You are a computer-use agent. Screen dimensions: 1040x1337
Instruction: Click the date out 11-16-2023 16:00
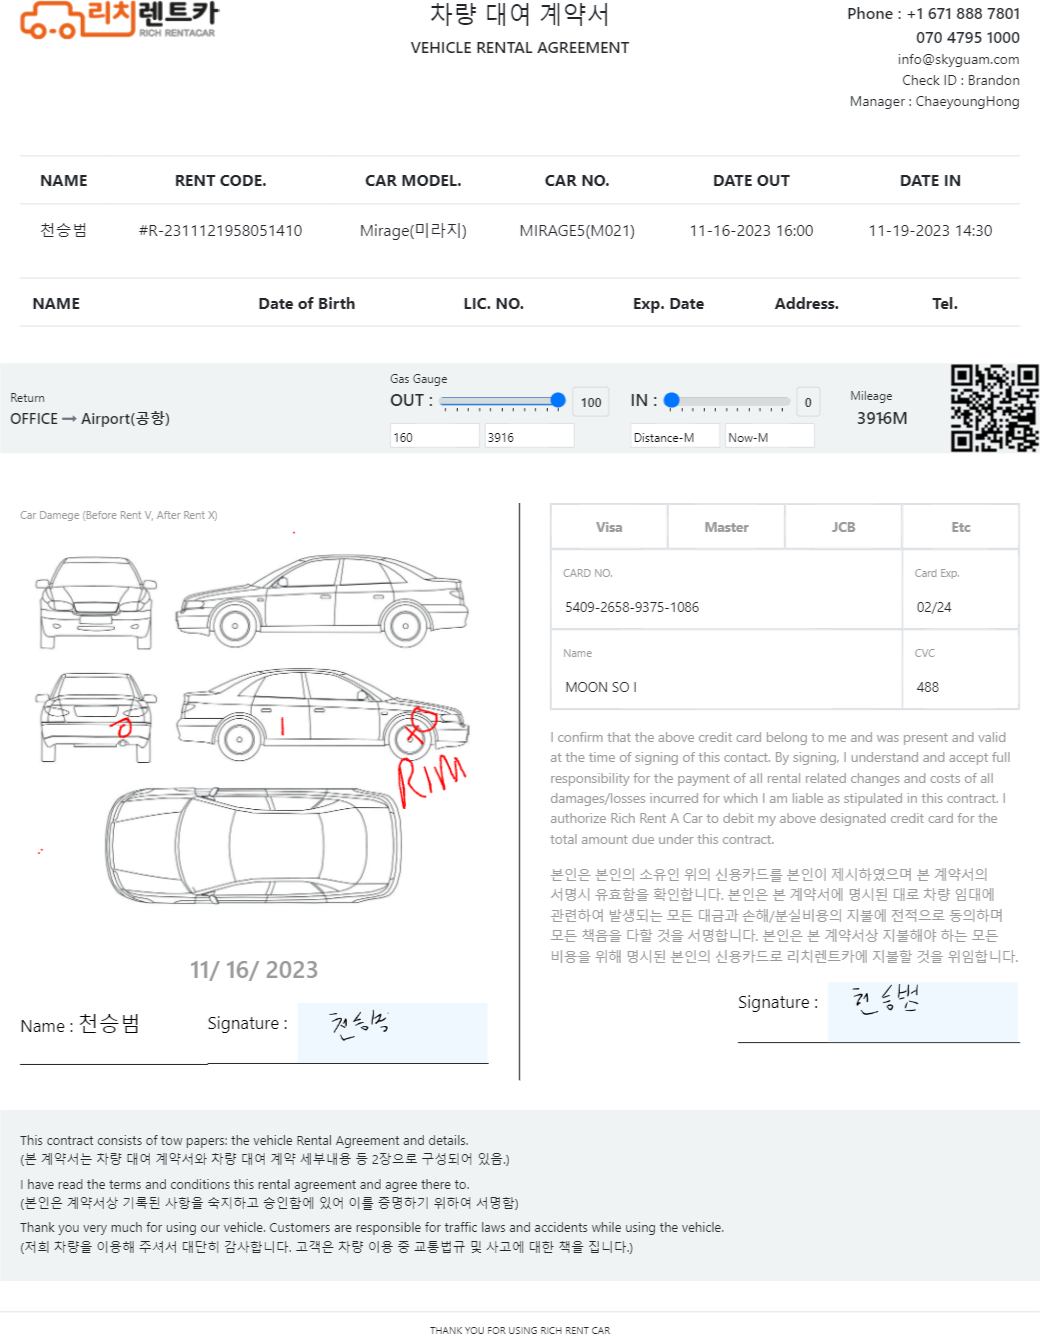tap(751, 231)
